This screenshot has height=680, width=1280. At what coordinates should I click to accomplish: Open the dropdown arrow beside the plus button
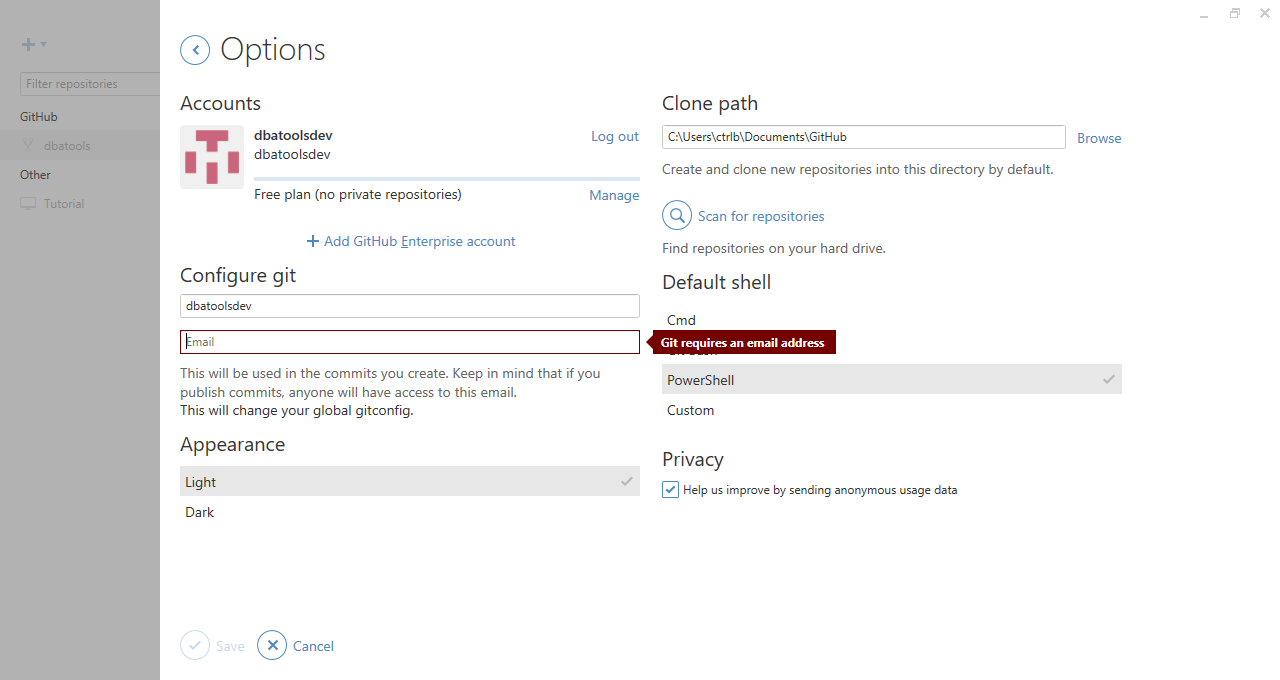(44, 45)
